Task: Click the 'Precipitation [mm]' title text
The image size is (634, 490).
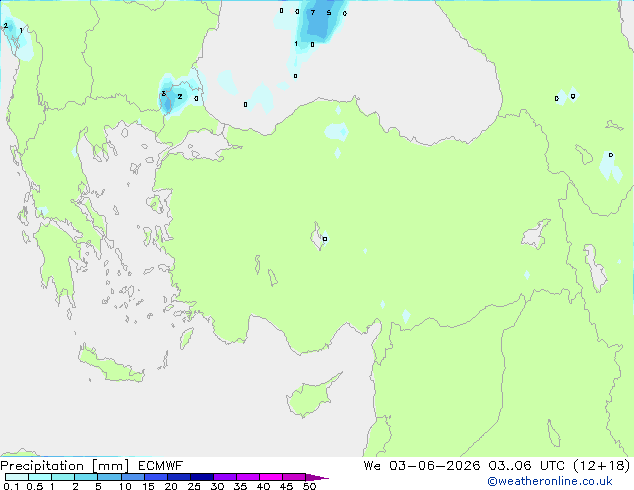Action: click(x=65, y=466)
